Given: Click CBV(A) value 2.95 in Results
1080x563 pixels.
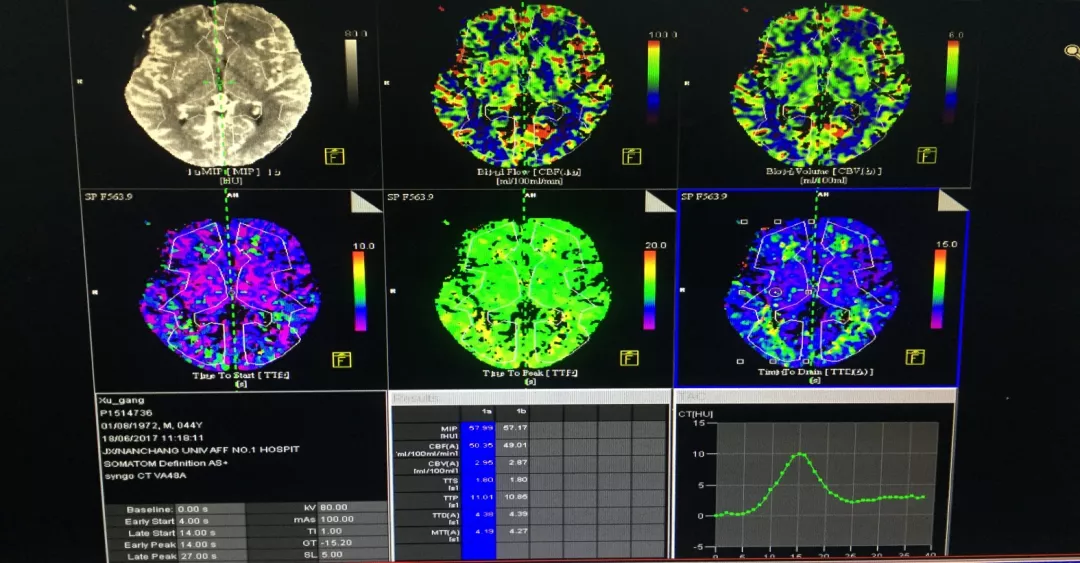Looking at the screenshot, I should click(483, 462).
